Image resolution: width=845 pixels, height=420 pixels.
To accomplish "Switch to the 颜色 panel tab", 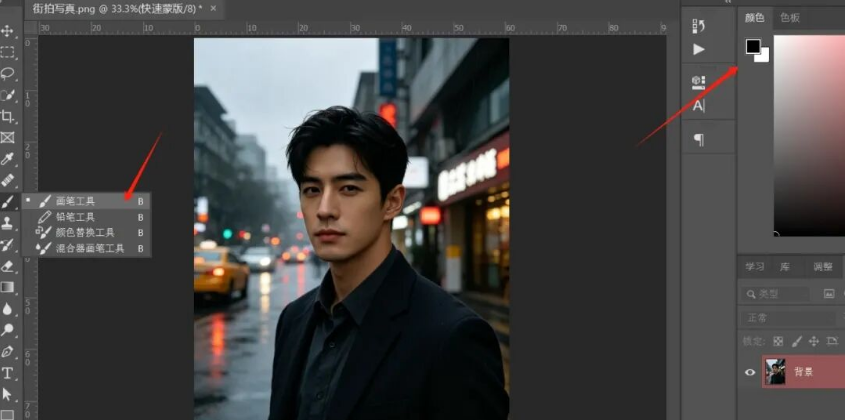I will (x=754, y=18).
